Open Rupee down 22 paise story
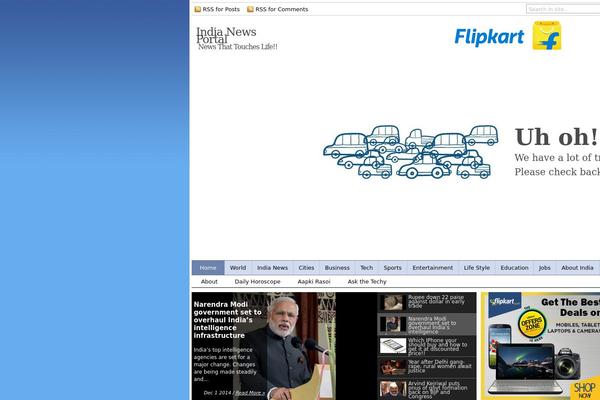Image resolution: width=600 pixels, height=400 pixels. (x=436, y=302)
